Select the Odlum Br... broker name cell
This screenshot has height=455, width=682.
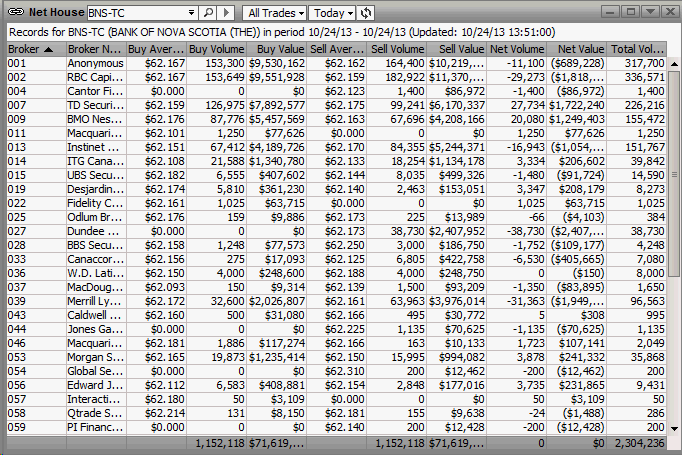point(95,217)
